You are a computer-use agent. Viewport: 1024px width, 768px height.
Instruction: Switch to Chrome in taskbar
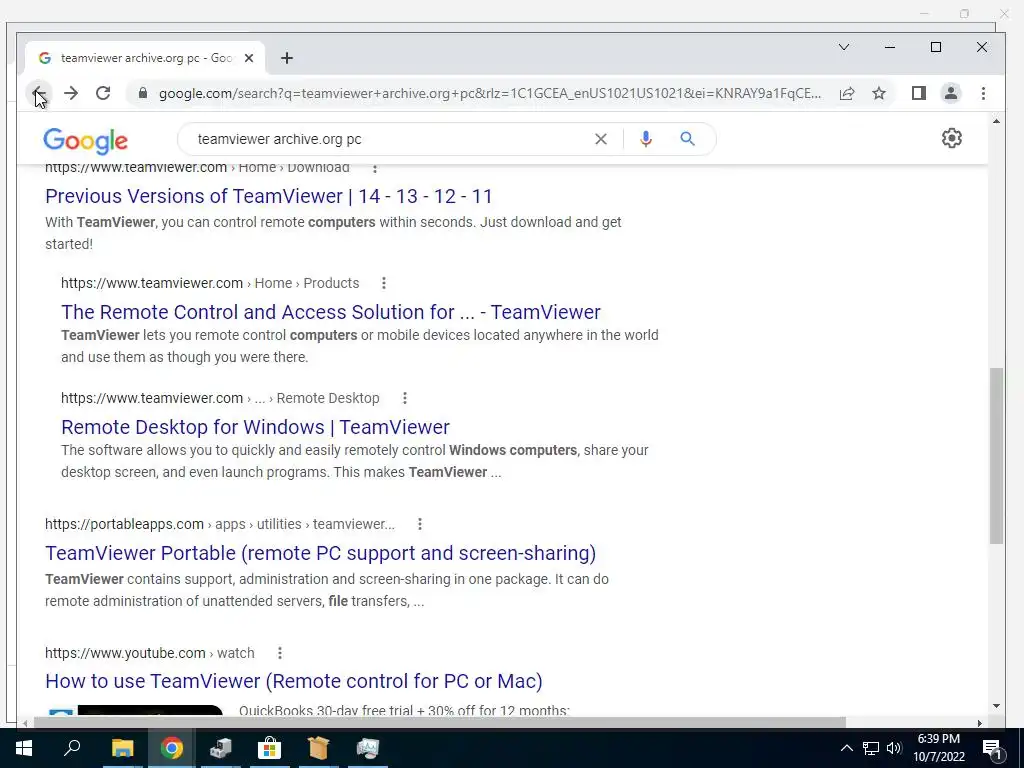click(171, 748)
